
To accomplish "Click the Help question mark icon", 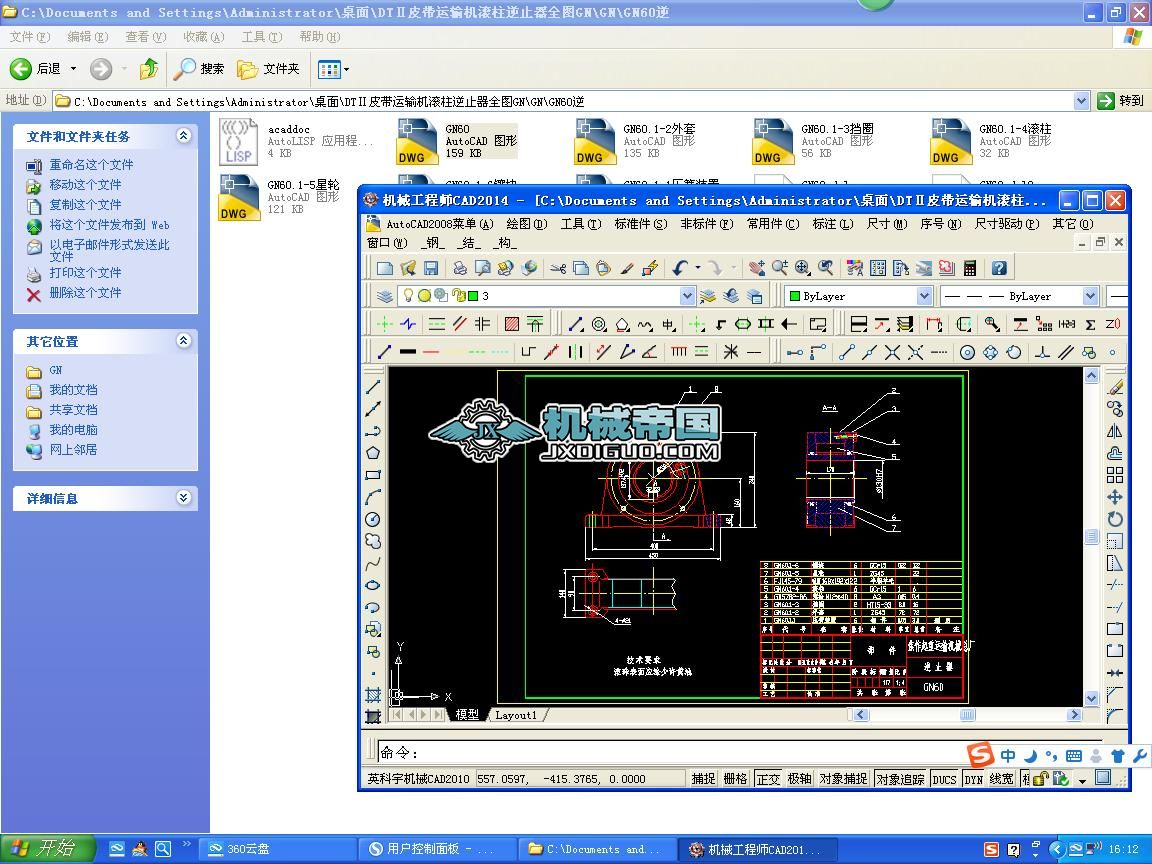I will click(998, 268).
